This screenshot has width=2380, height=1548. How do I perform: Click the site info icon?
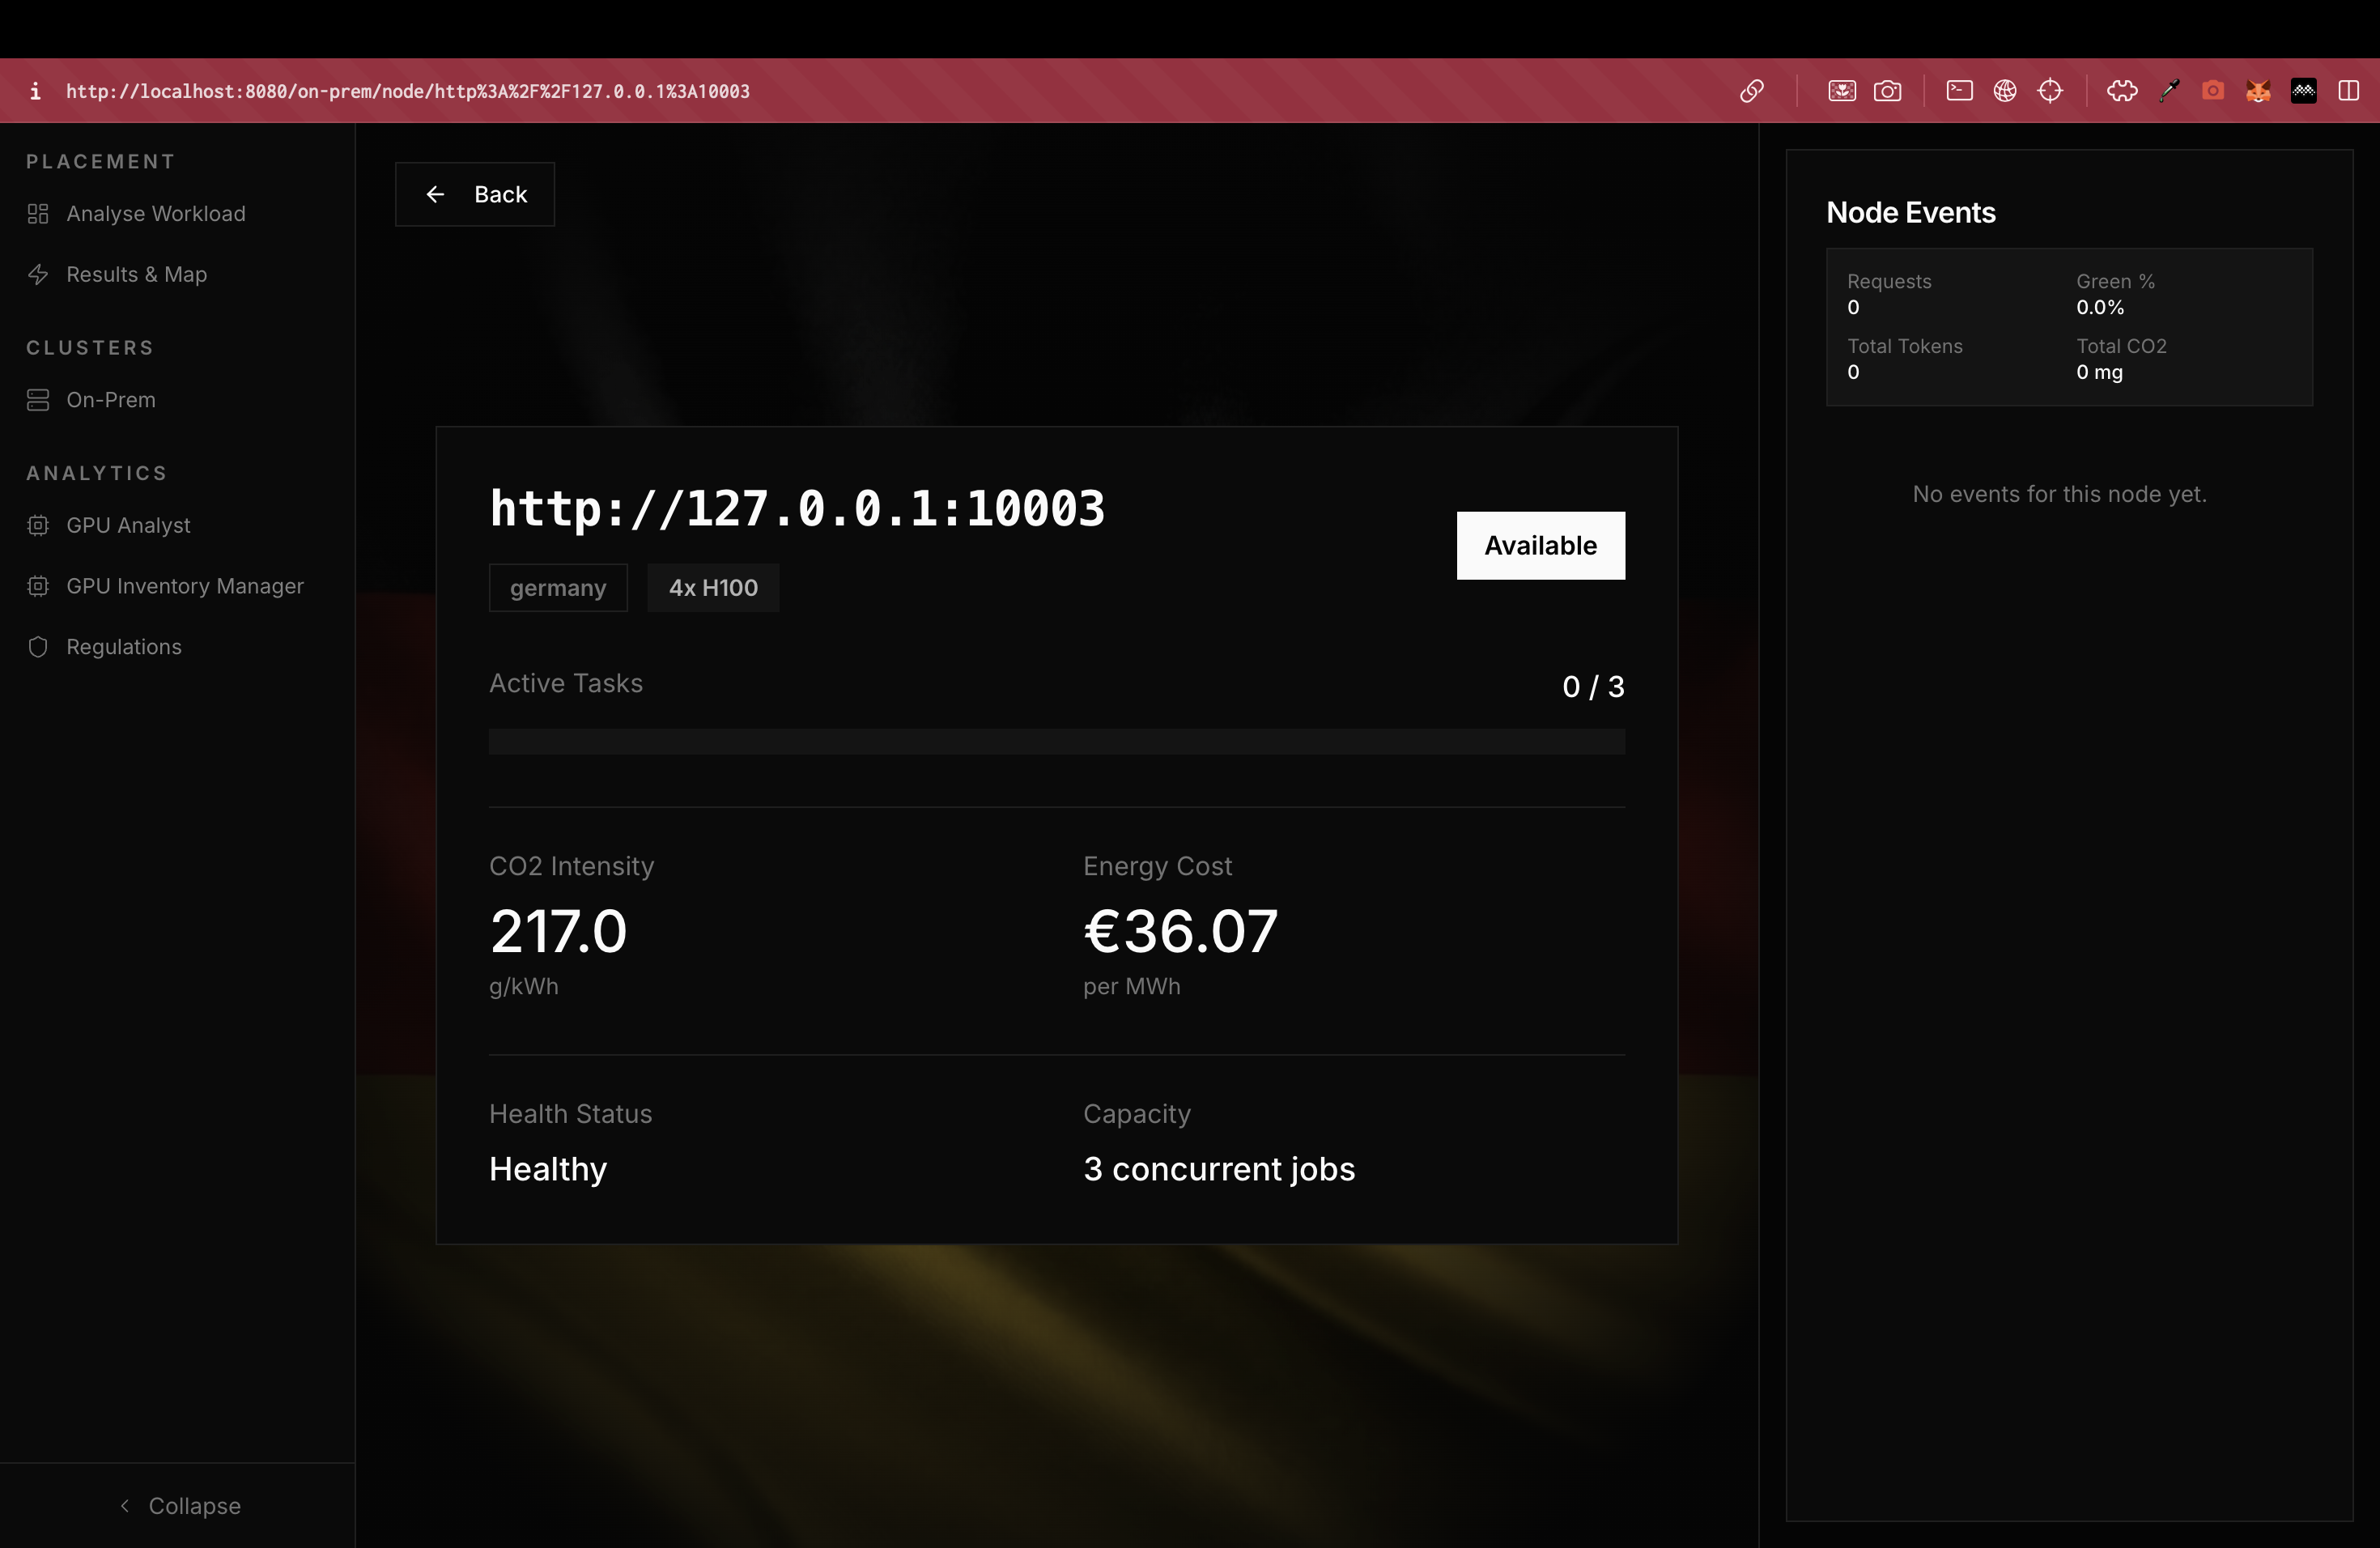pos(35,91)
